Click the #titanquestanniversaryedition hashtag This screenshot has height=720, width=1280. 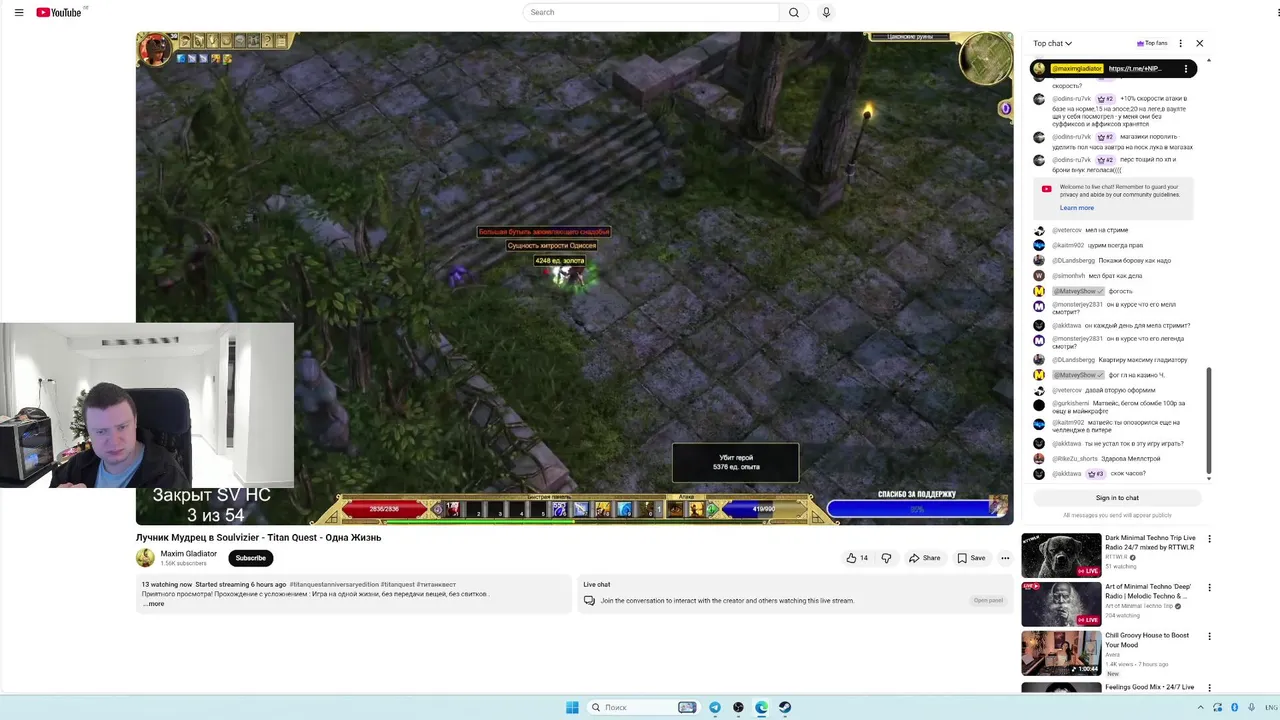(x=335, y=584)
